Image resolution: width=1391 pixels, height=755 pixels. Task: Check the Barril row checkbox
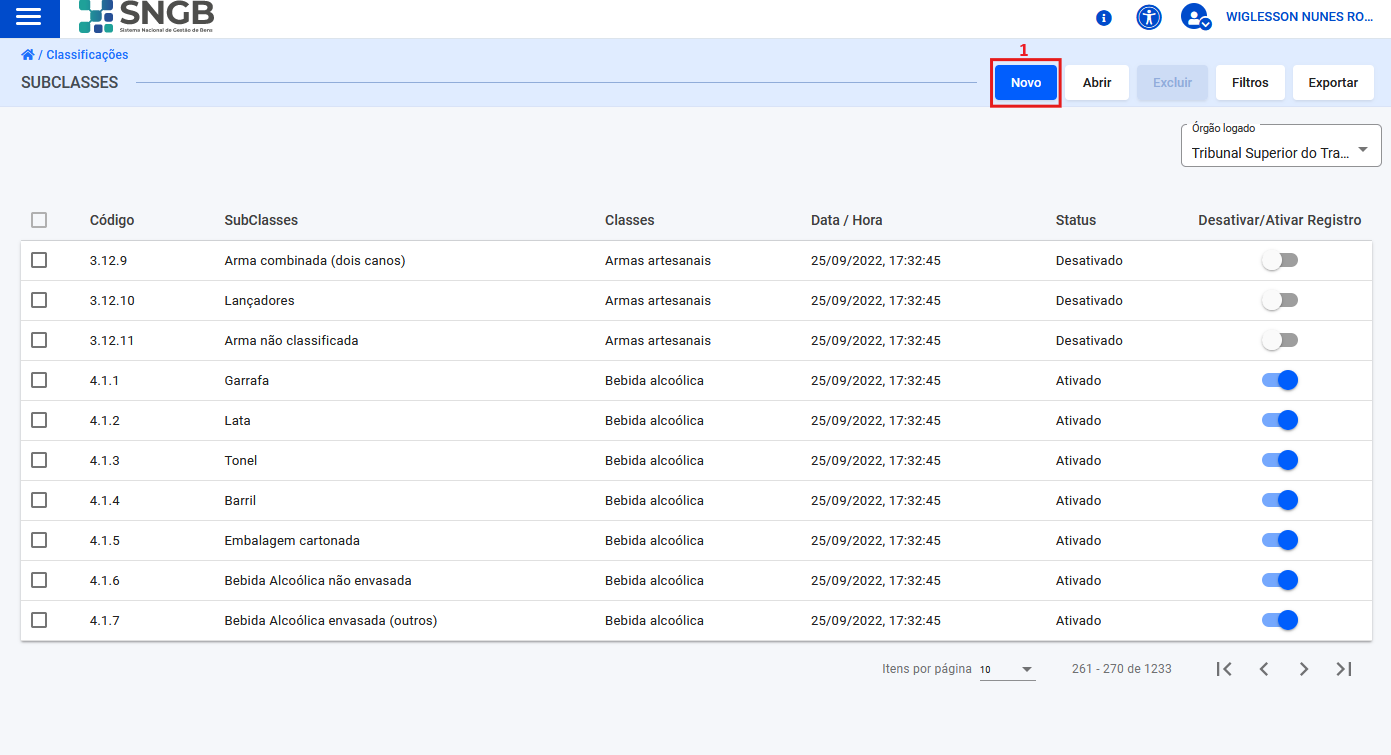[39, 500]
